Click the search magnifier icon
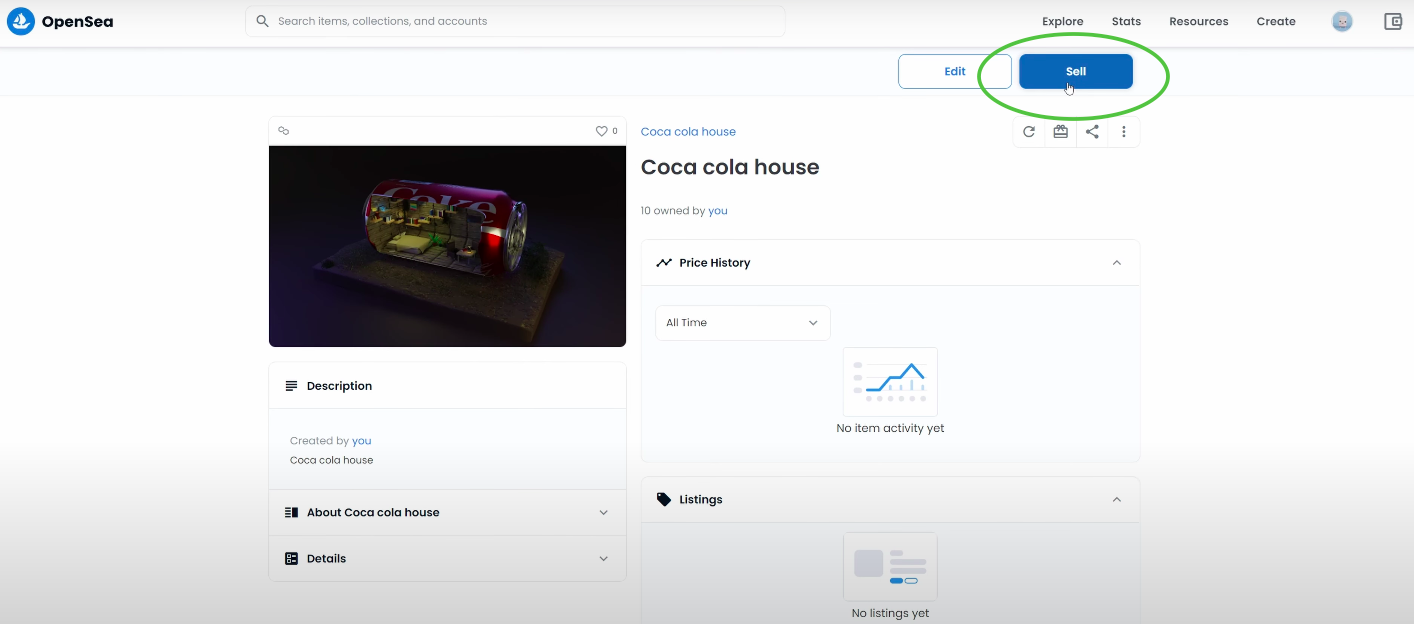 (x=262, y=21)
